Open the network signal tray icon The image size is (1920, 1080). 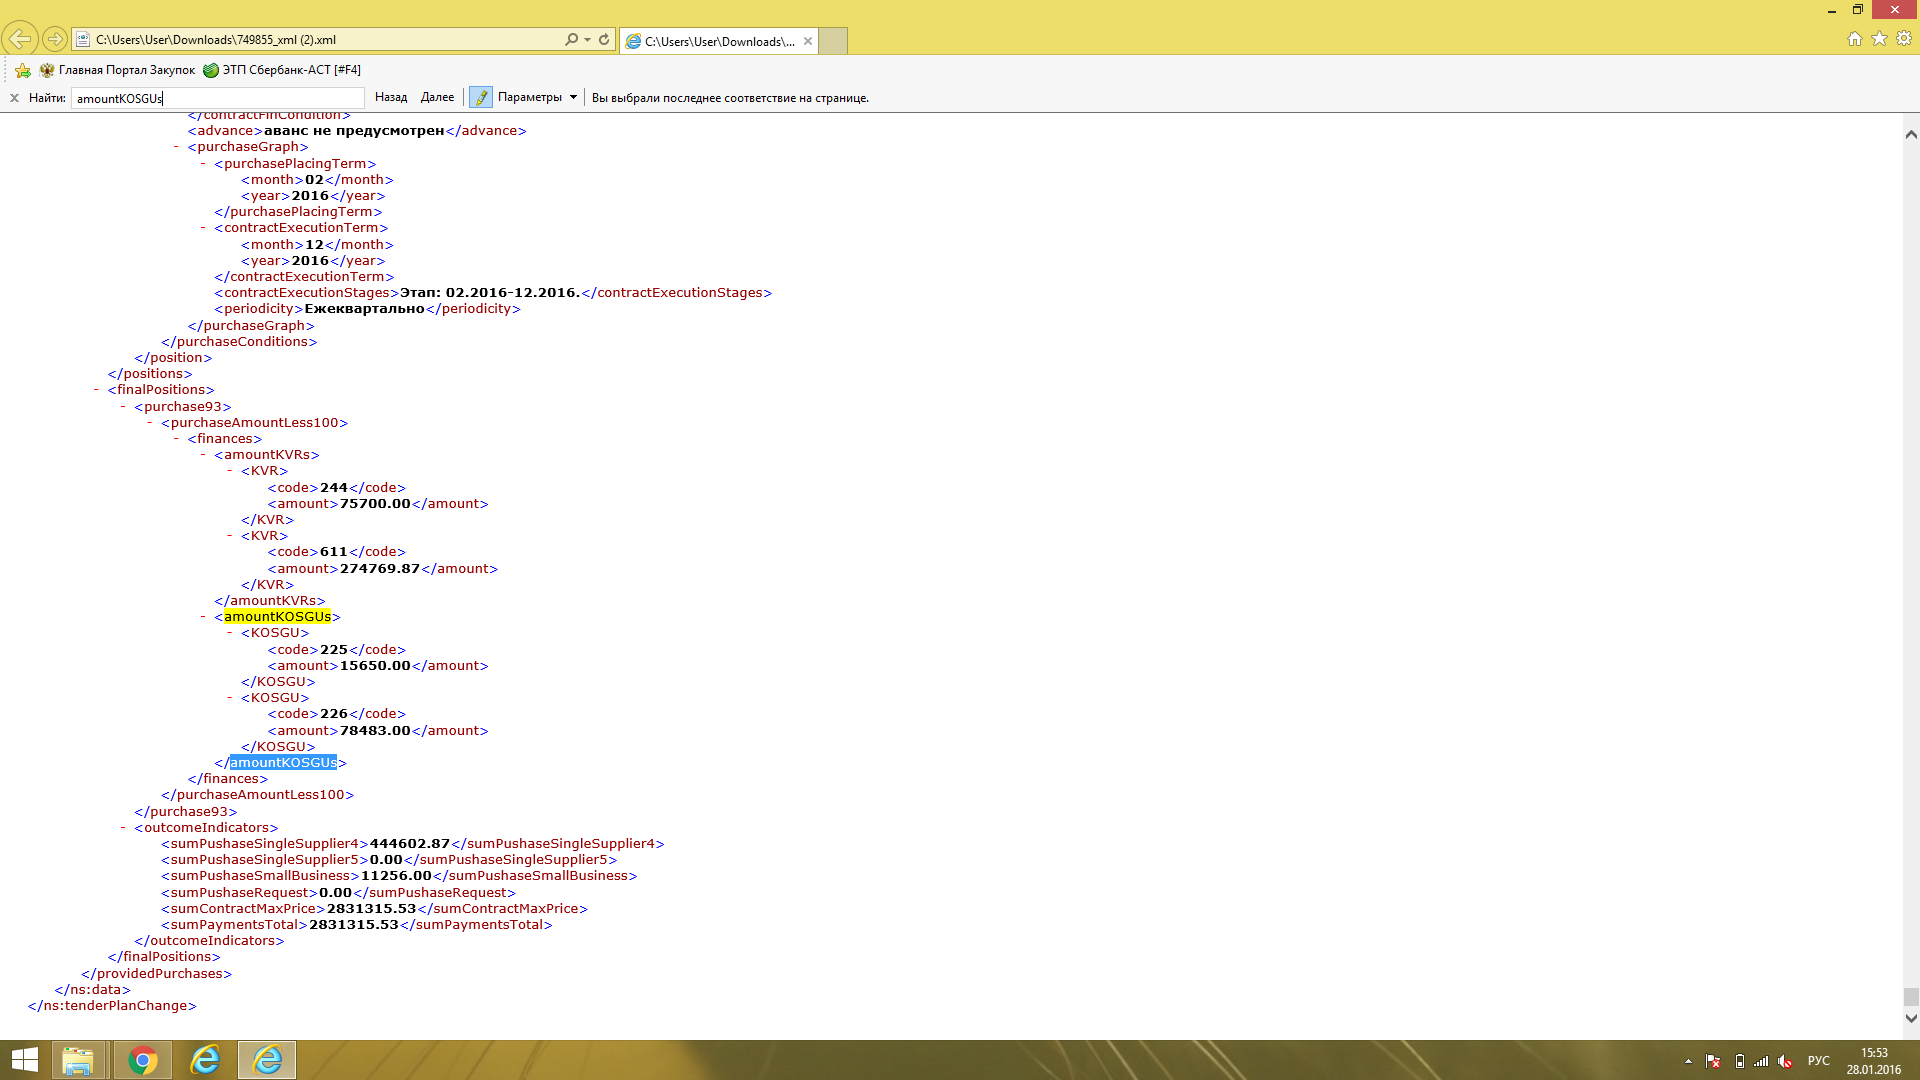click(1762, 1061)
